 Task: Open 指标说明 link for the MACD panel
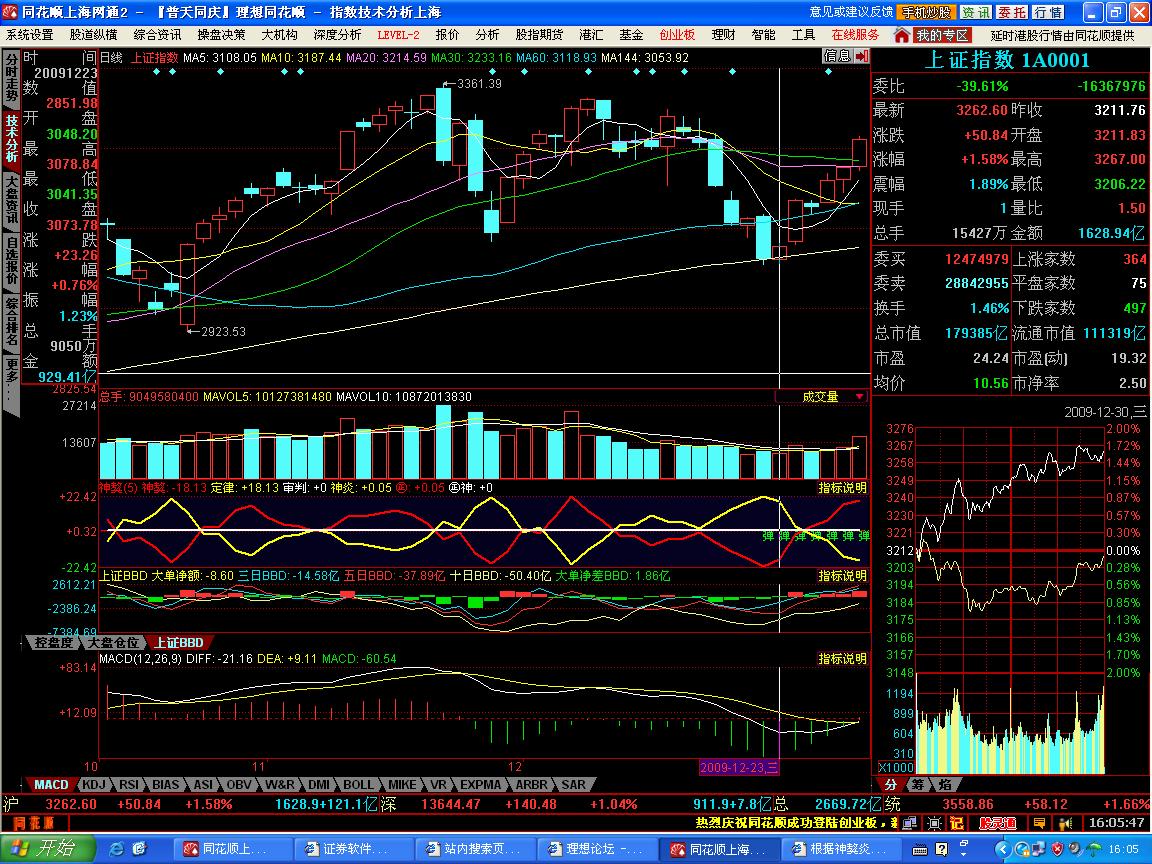(x=843, y=658)
